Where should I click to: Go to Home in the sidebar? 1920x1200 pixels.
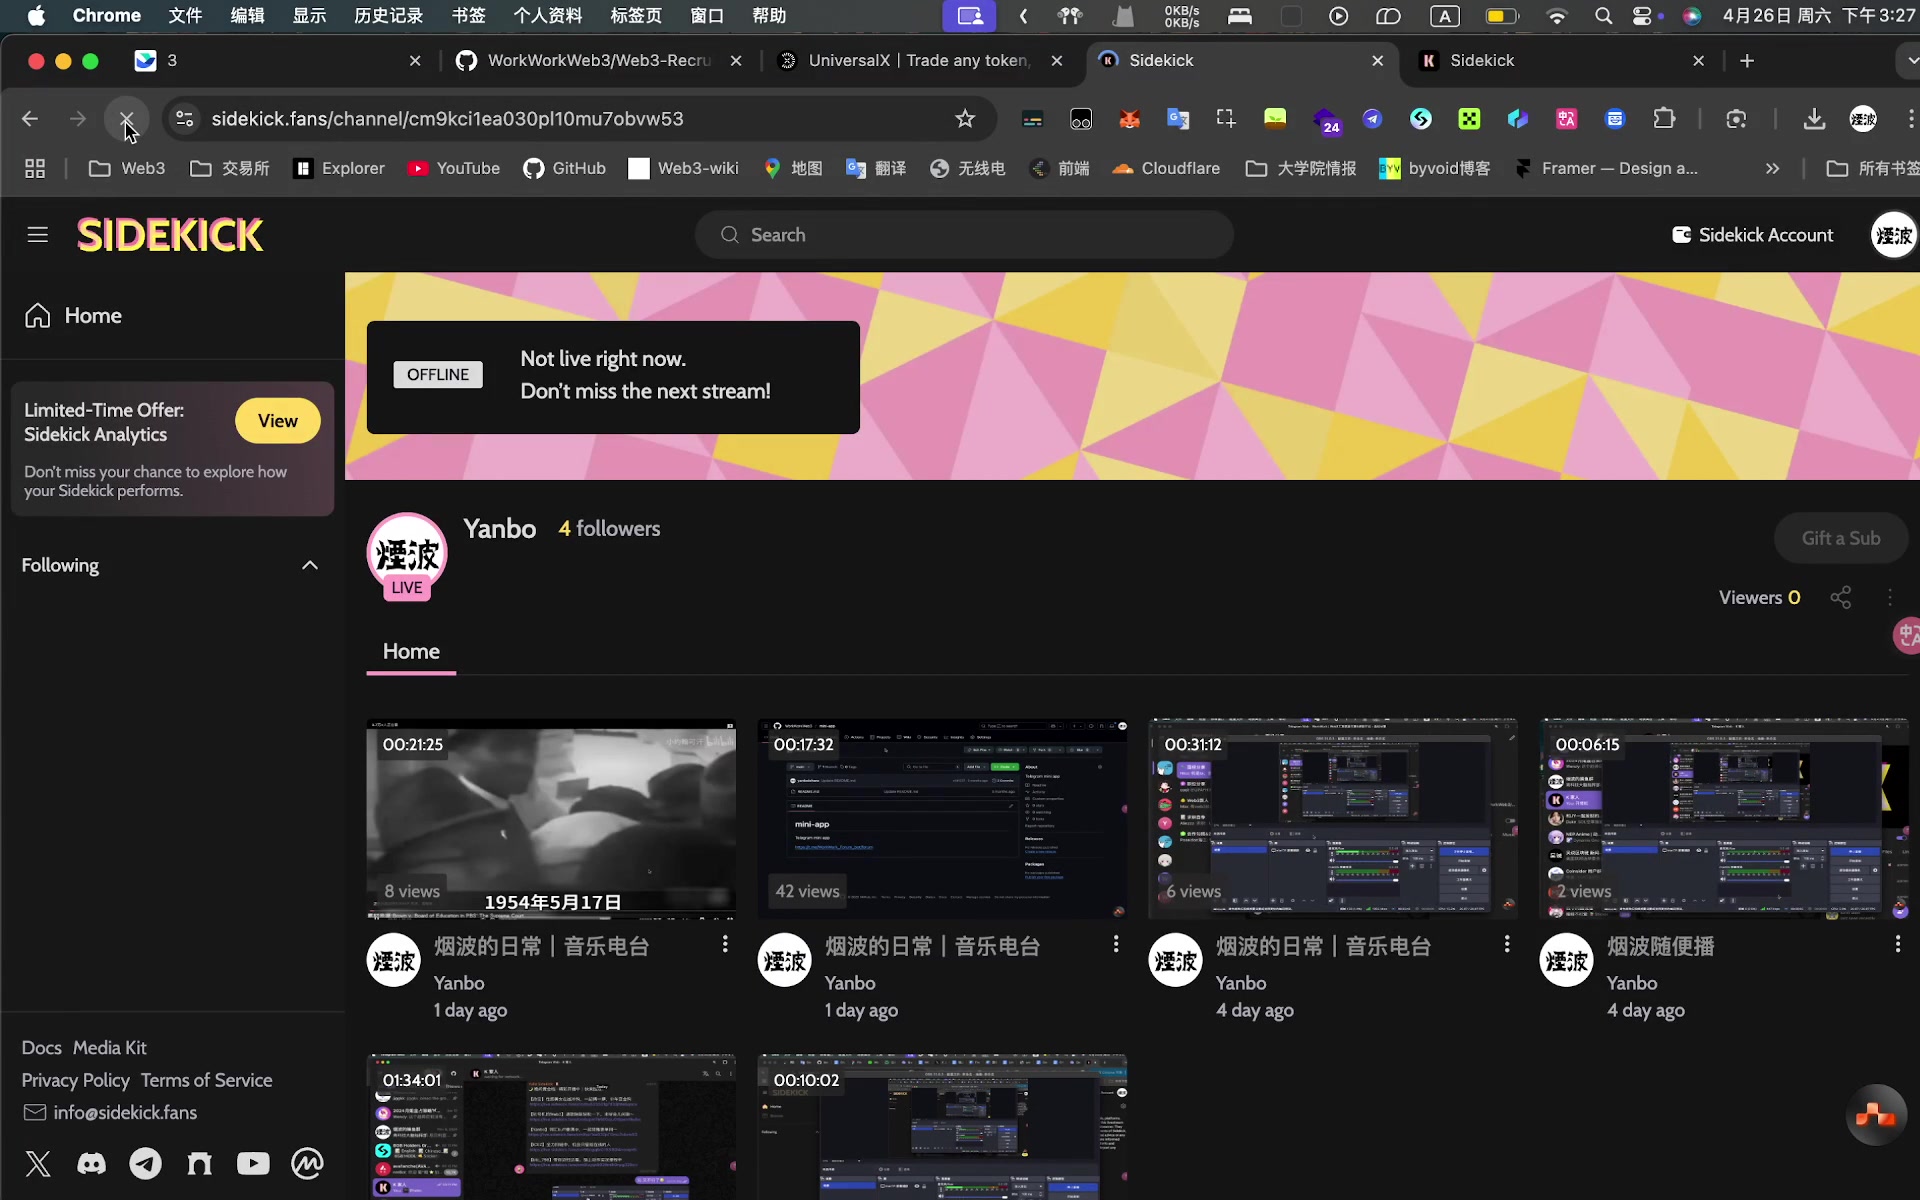point(73,316)
